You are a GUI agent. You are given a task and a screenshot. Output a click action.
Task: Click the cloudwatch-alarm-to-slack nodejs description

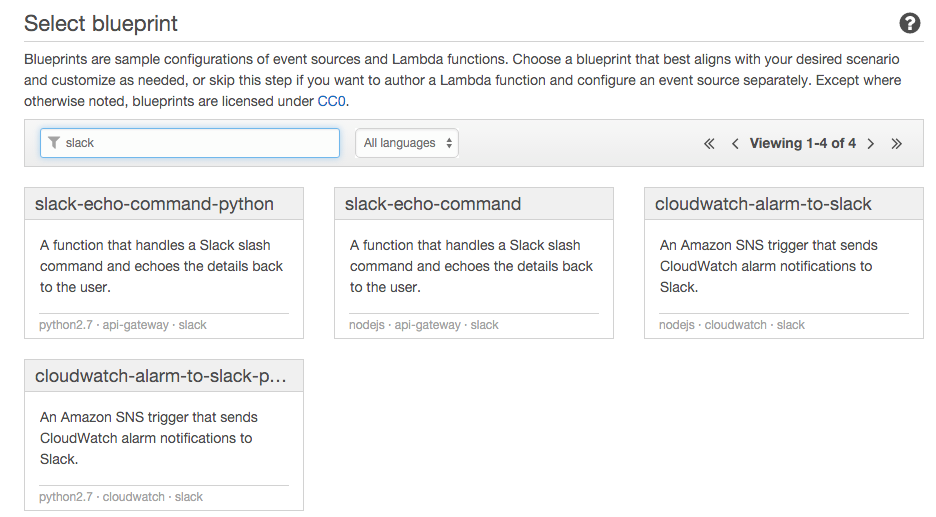click(769, 266)
